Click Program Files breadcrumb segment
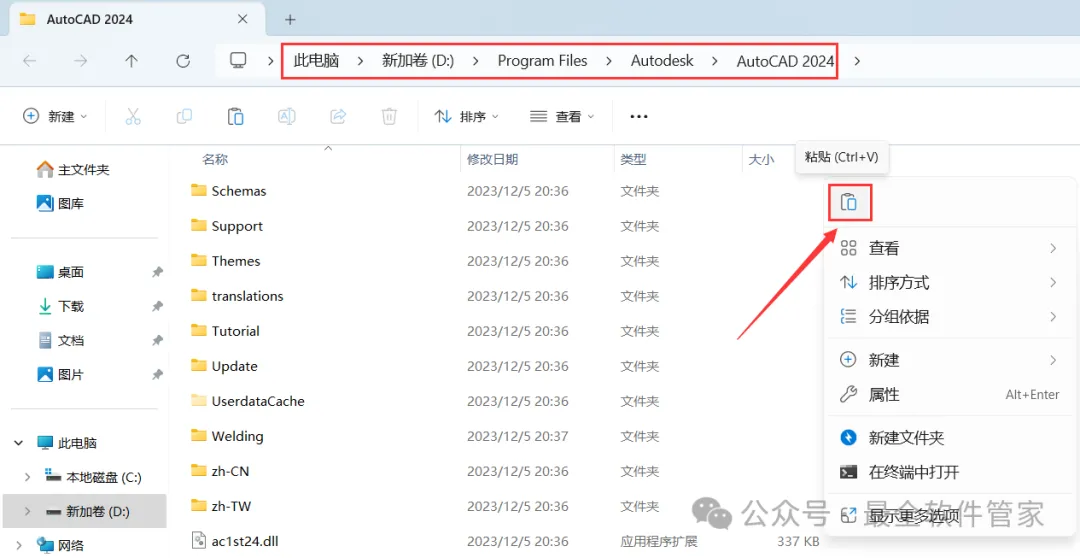The width and height of the screenshot is (1080, 558). pos(543,61)
